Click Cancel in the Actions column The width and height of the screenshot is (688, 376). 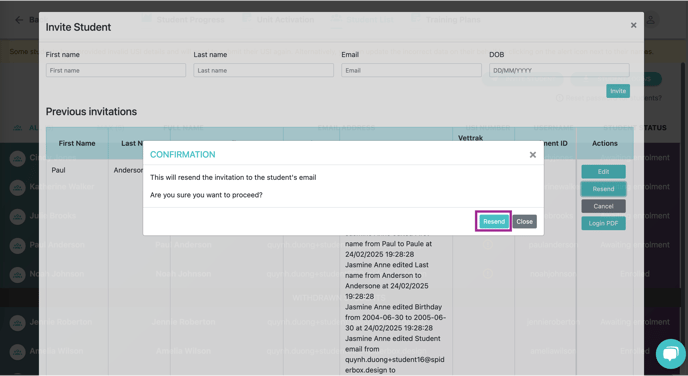(x=603, y=206)
